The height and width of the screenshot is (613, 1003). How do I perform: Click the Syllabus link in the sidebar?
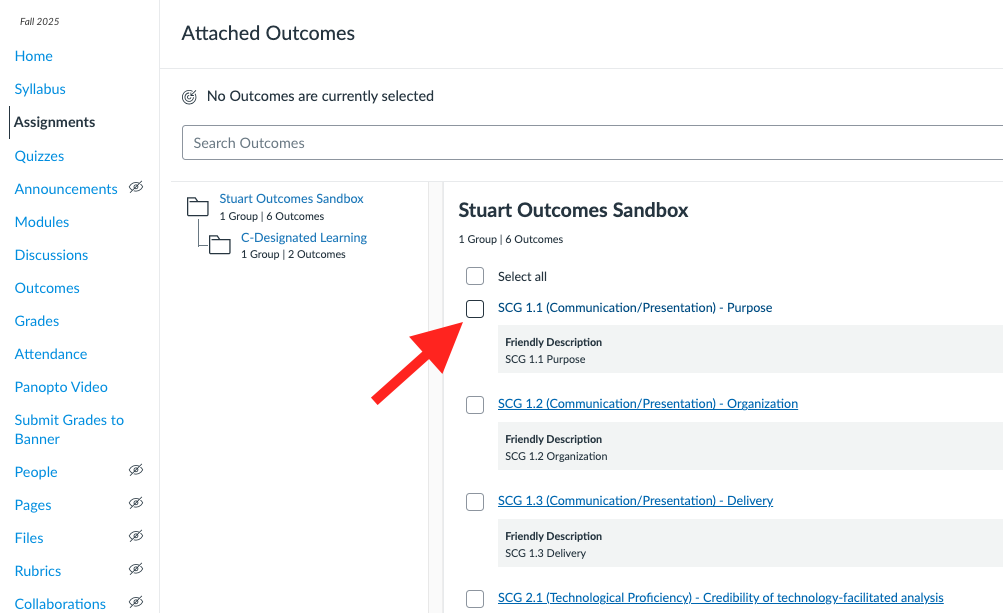click(x=39, y=88)
